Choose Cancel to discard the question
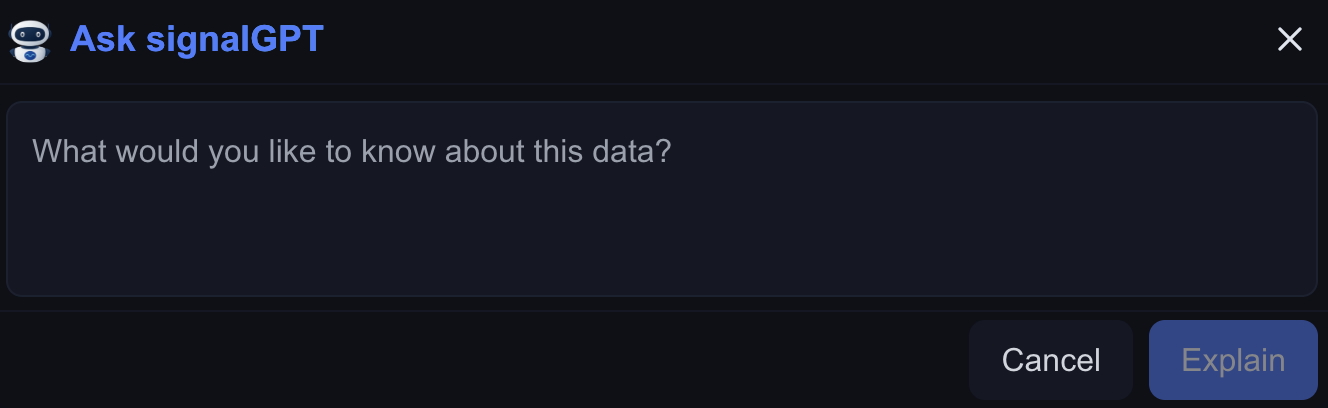Viewport: 1328px width, 408px height. click(1051, 360)
